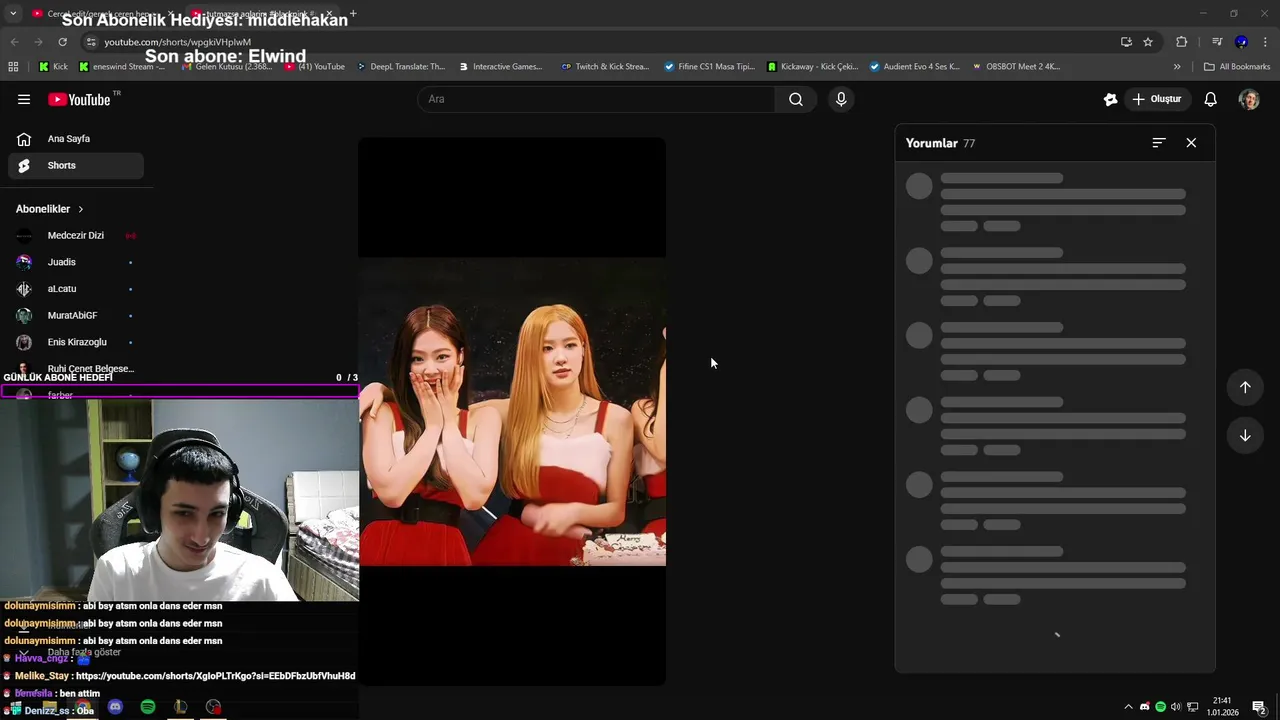Open the Ruhi Çenet Belgese... channel
1280x720 pixels.
(x=76, y=368)
